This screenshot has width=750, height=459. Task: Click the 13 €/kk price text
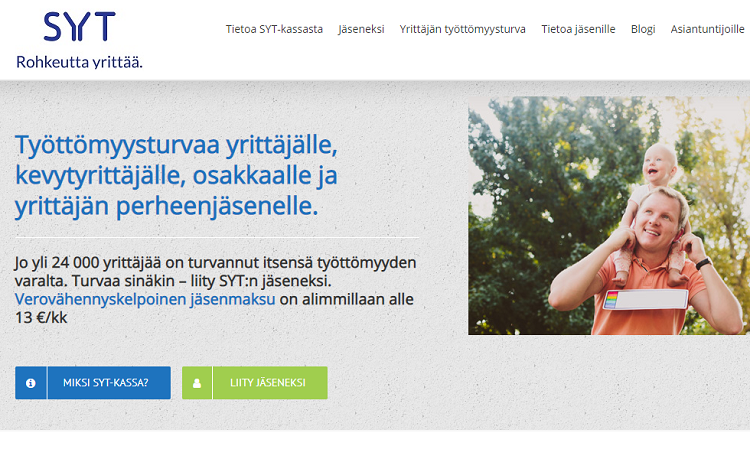(41, 318)
